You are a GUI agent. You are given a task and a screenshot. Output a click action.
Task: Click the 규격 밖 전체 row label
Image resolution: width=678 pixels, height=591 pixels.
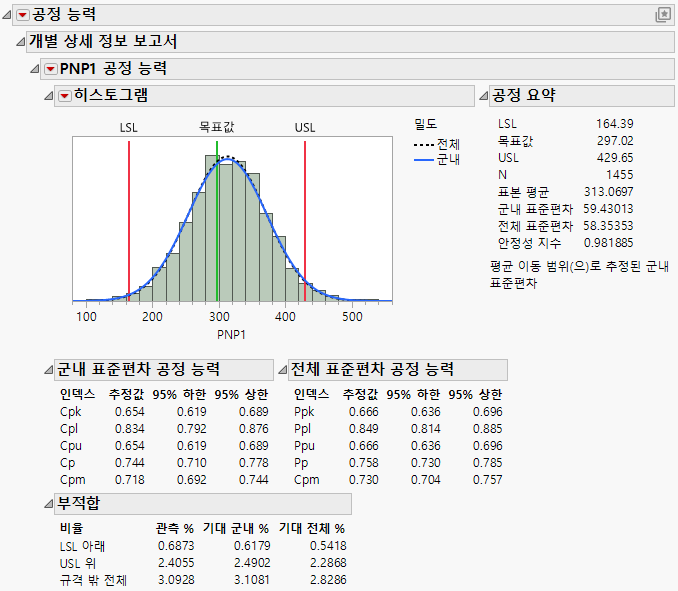coord(93,580)
